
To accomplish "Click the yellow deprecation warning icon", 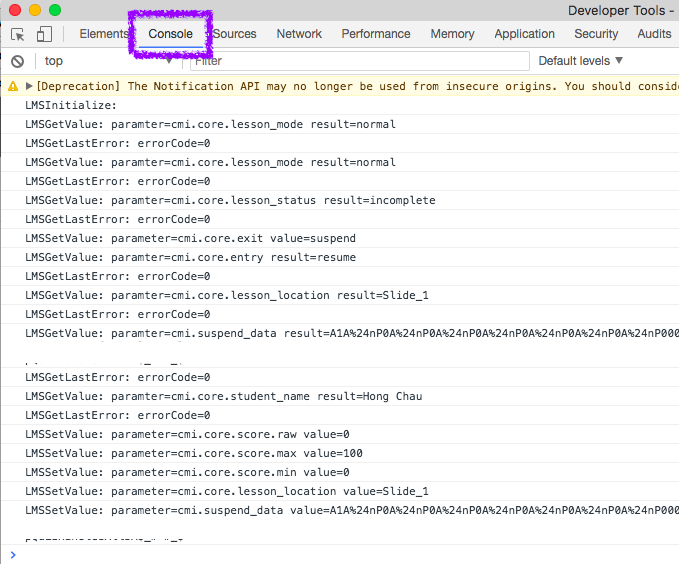I will [x=13, y=86].
